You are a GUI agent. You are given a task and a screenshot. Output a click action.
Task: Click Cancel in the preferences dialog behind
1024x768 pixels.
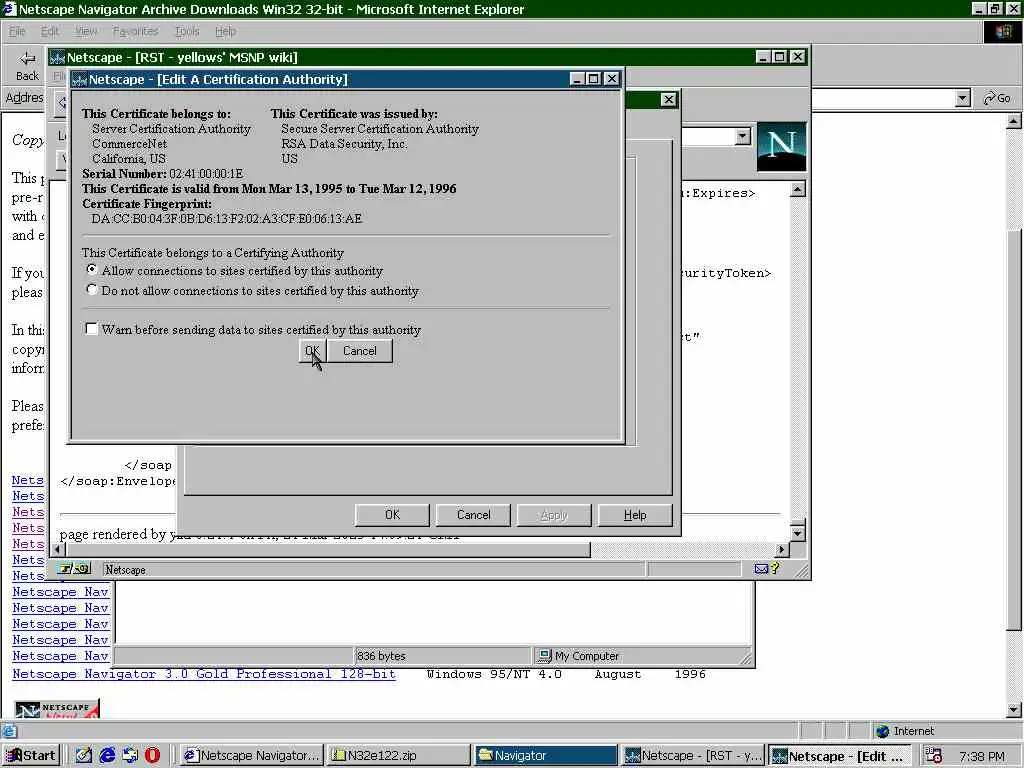pyautogui.click(x=473, y=515)
